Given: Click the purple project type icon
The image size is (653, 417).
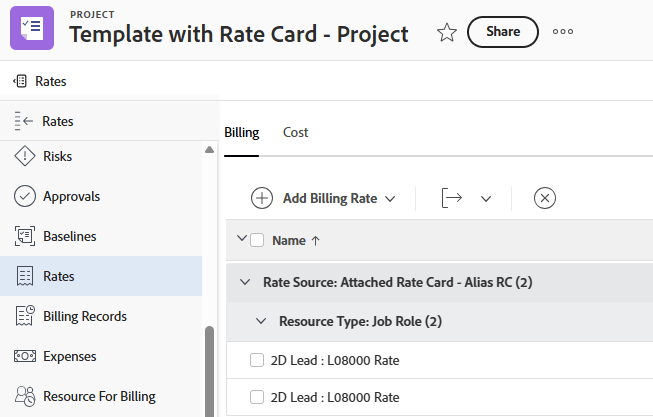Looking at the screenshot, I should point(32,28).
